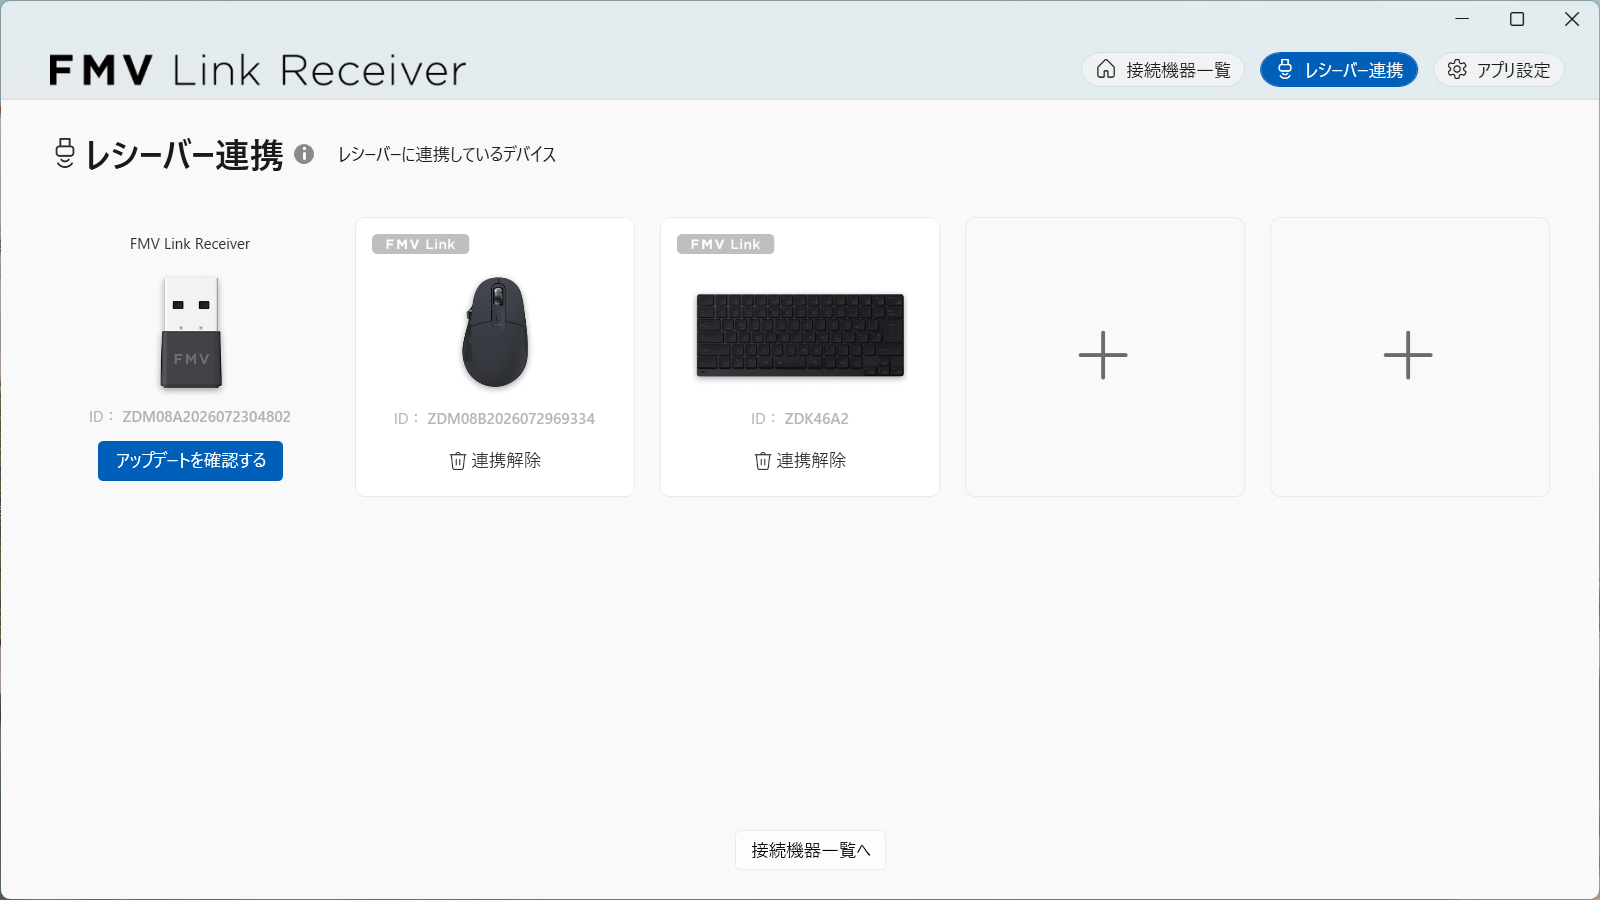Select the keyboard device image
1600x900 pixels.
tap(800, 336)
